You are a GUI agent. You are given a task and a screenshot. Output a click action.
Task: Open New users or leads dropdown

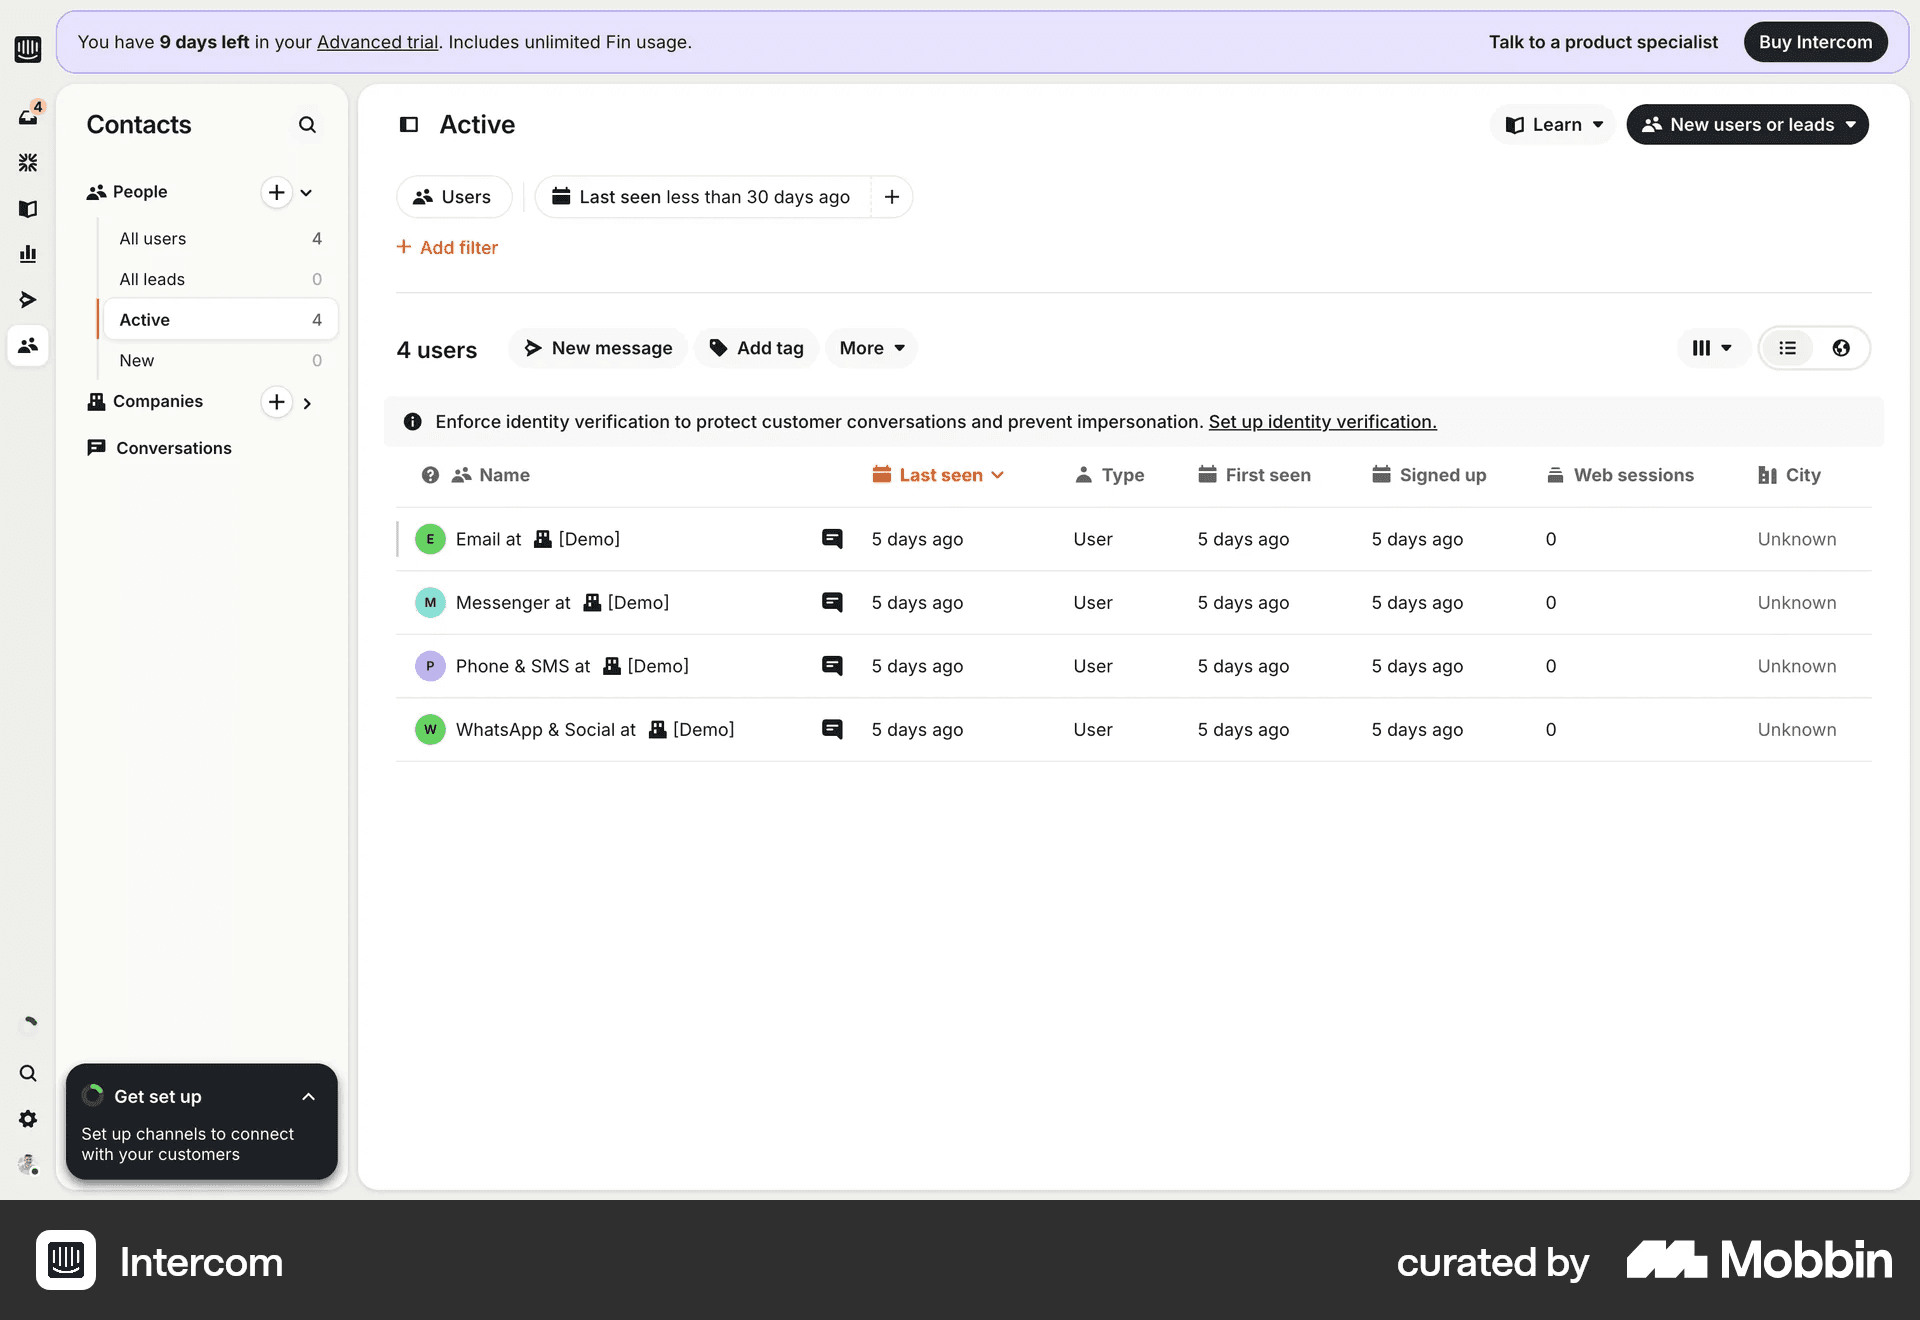pyautogui.click(x=1747, y=125)
